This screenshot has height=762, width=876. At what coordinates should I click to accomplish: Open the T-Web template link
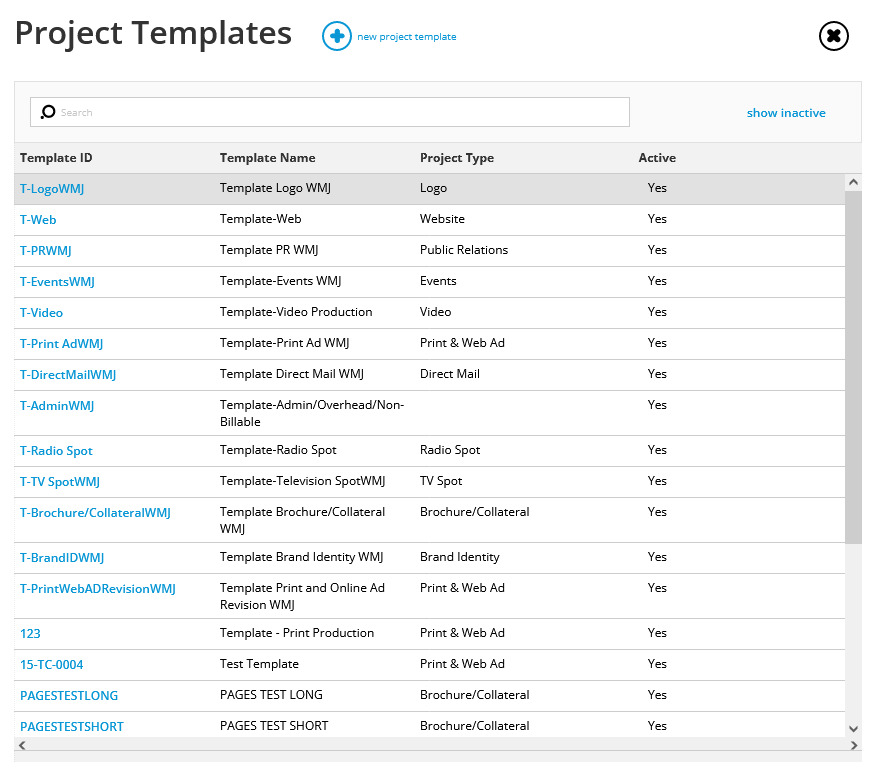coord(38,220)
